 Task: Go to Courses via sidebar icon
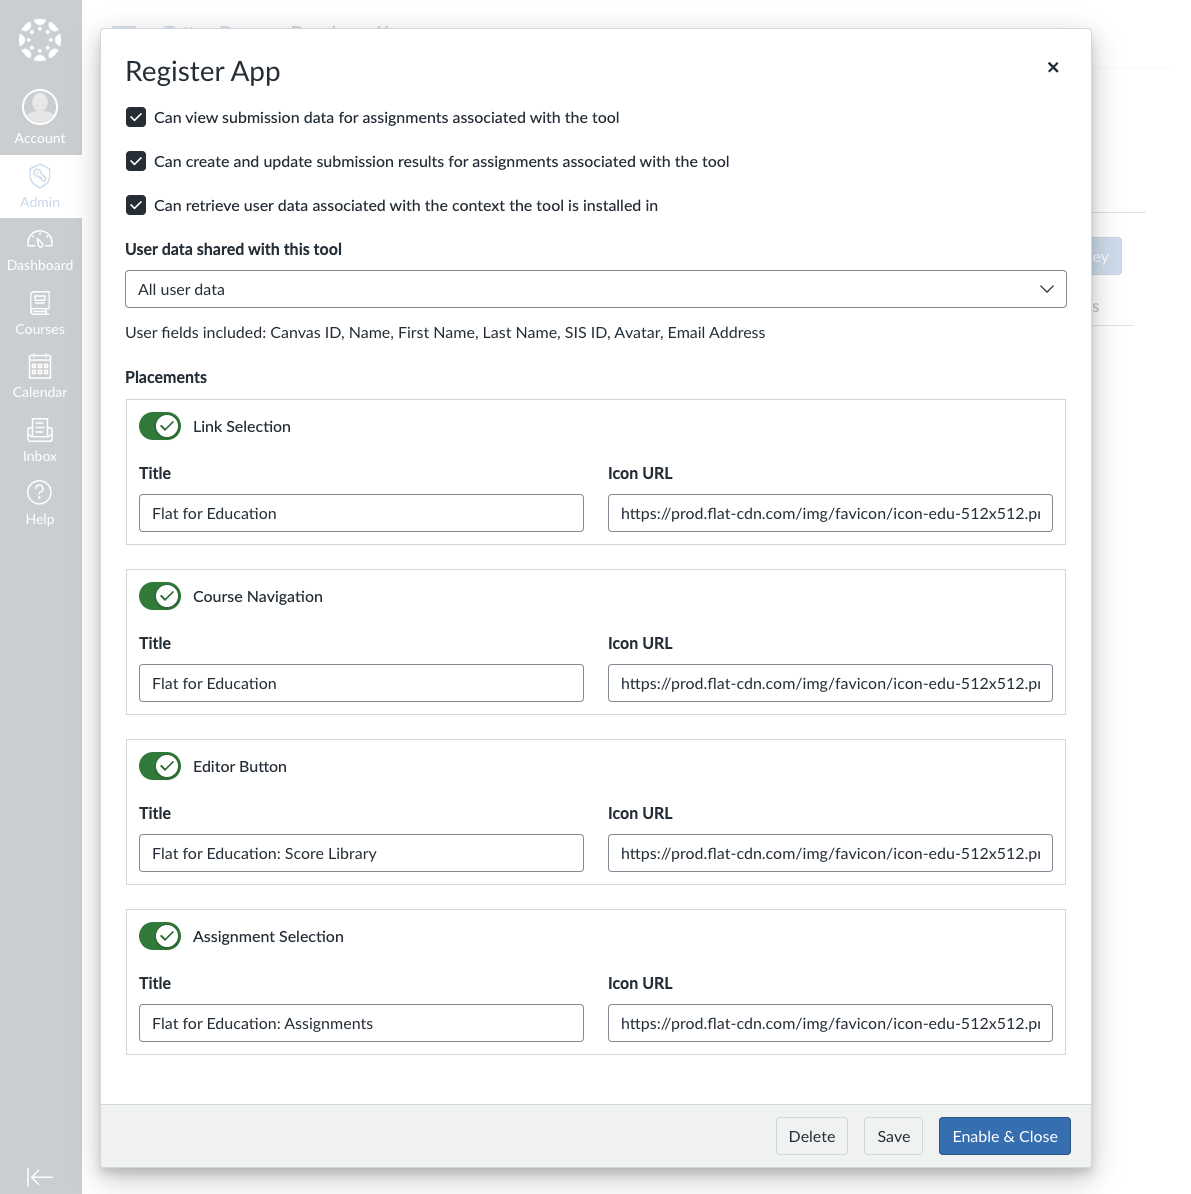click(x=40, y=303)
